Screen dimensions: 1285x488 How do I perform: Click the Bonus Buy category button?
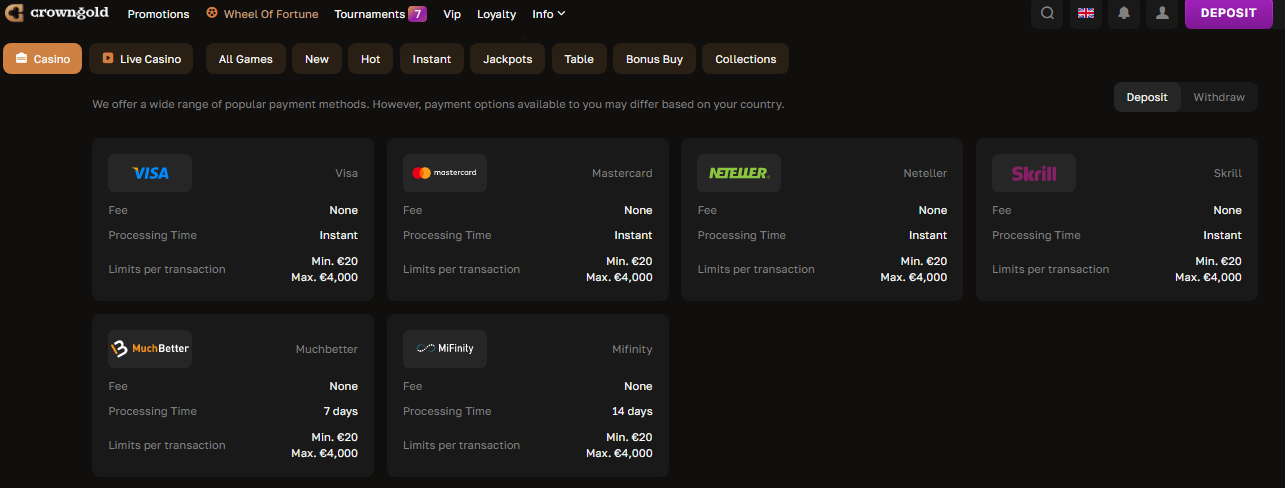coord(654,59)
